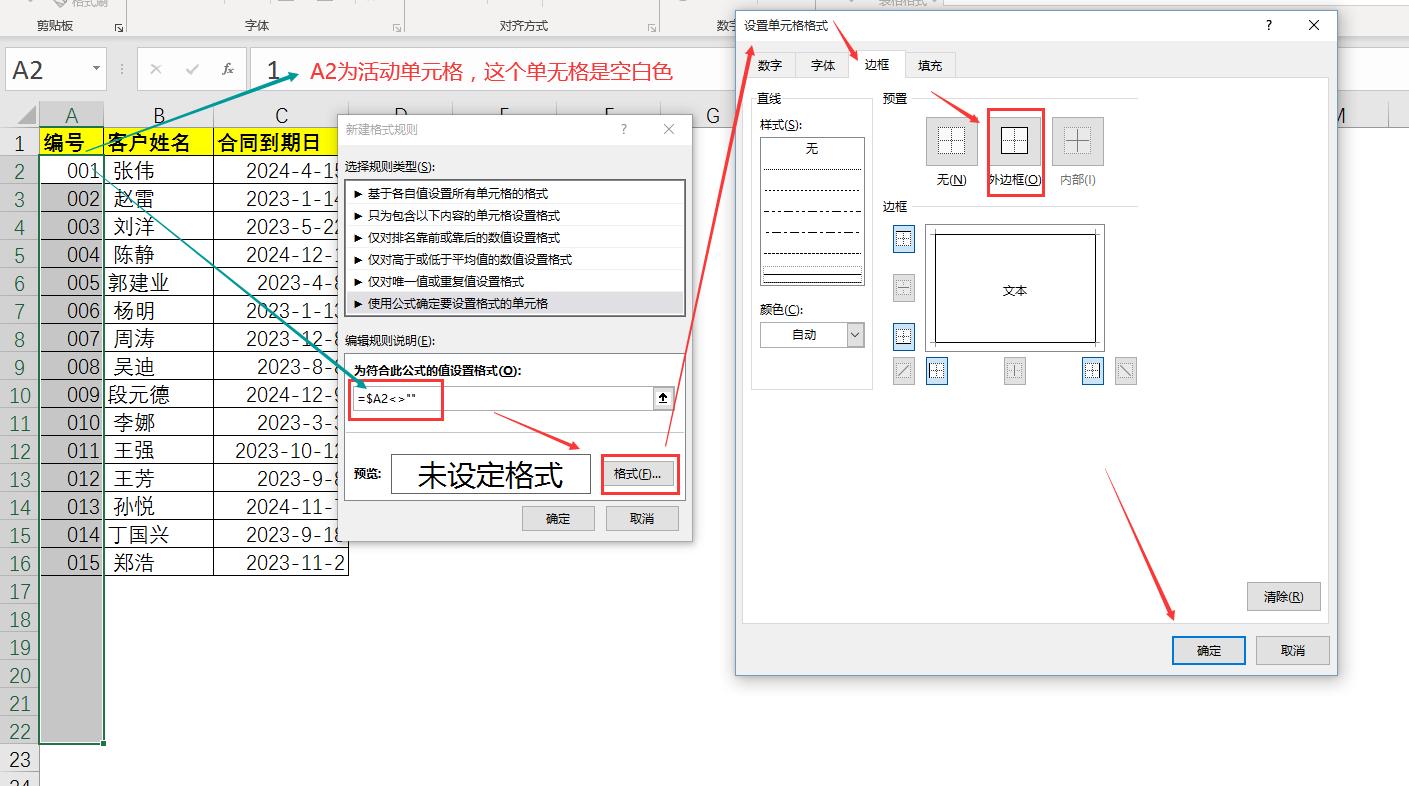This screenshot has height=786, width=1409.
Task: Click the formula bar cancel X icon
Action: (x=156, y=69)
